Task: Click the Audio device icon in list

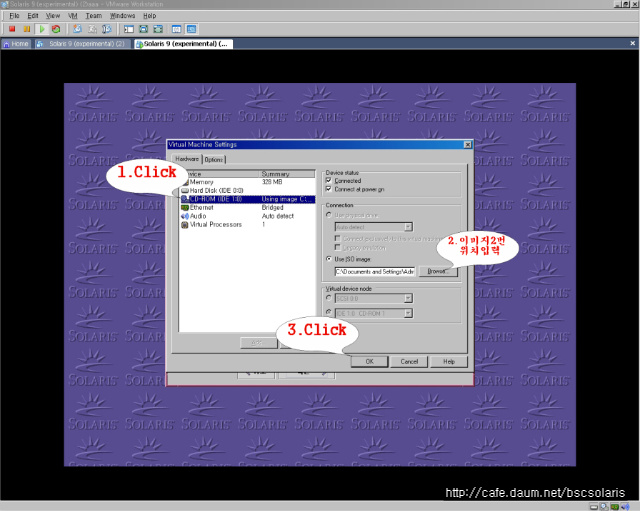Action: [184, 216]
